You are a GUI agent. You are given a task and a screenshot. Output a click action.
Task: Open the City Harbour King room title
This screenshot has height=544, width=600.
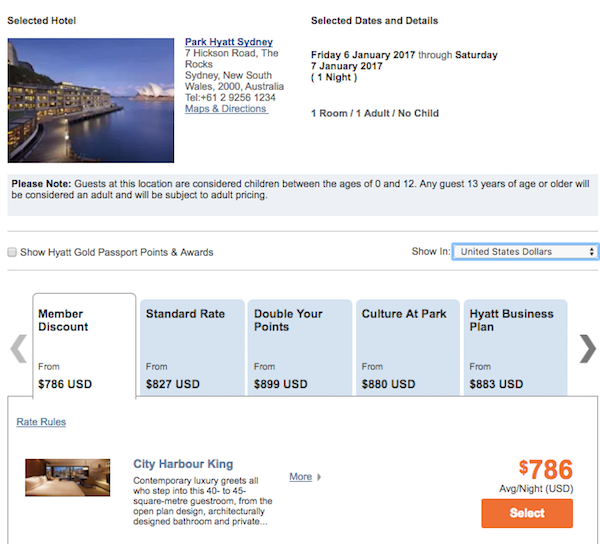[x=183, y=464]
